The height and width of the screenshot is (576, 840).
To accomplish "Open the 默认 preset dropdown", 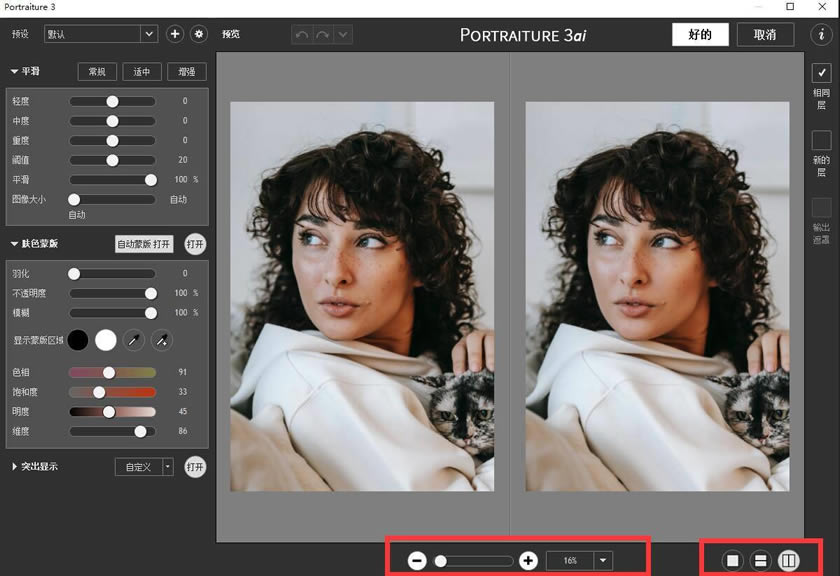I will [148, 33].
